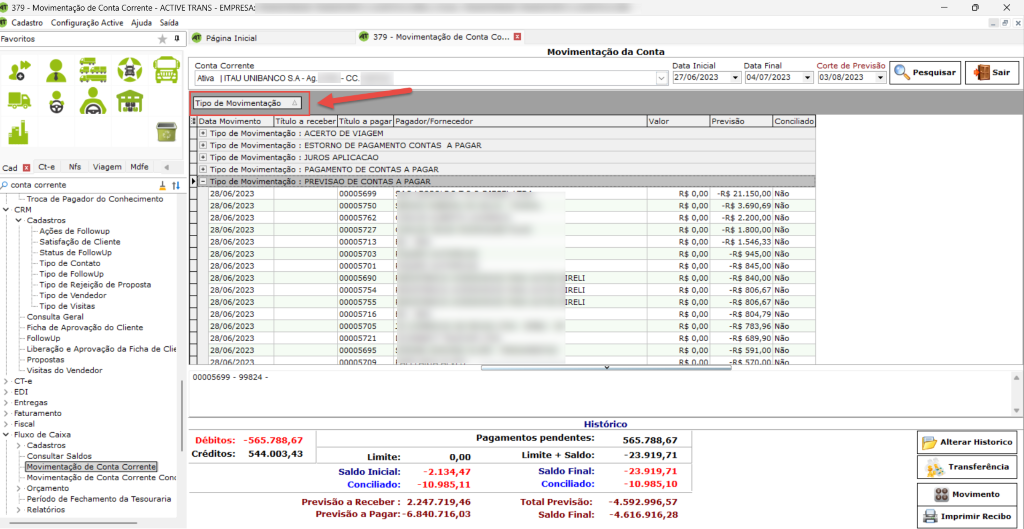The width and height of the screenshot is (1024, 529).
Task: Open the truck-in-star favorite icon
Action: [129, 69]
